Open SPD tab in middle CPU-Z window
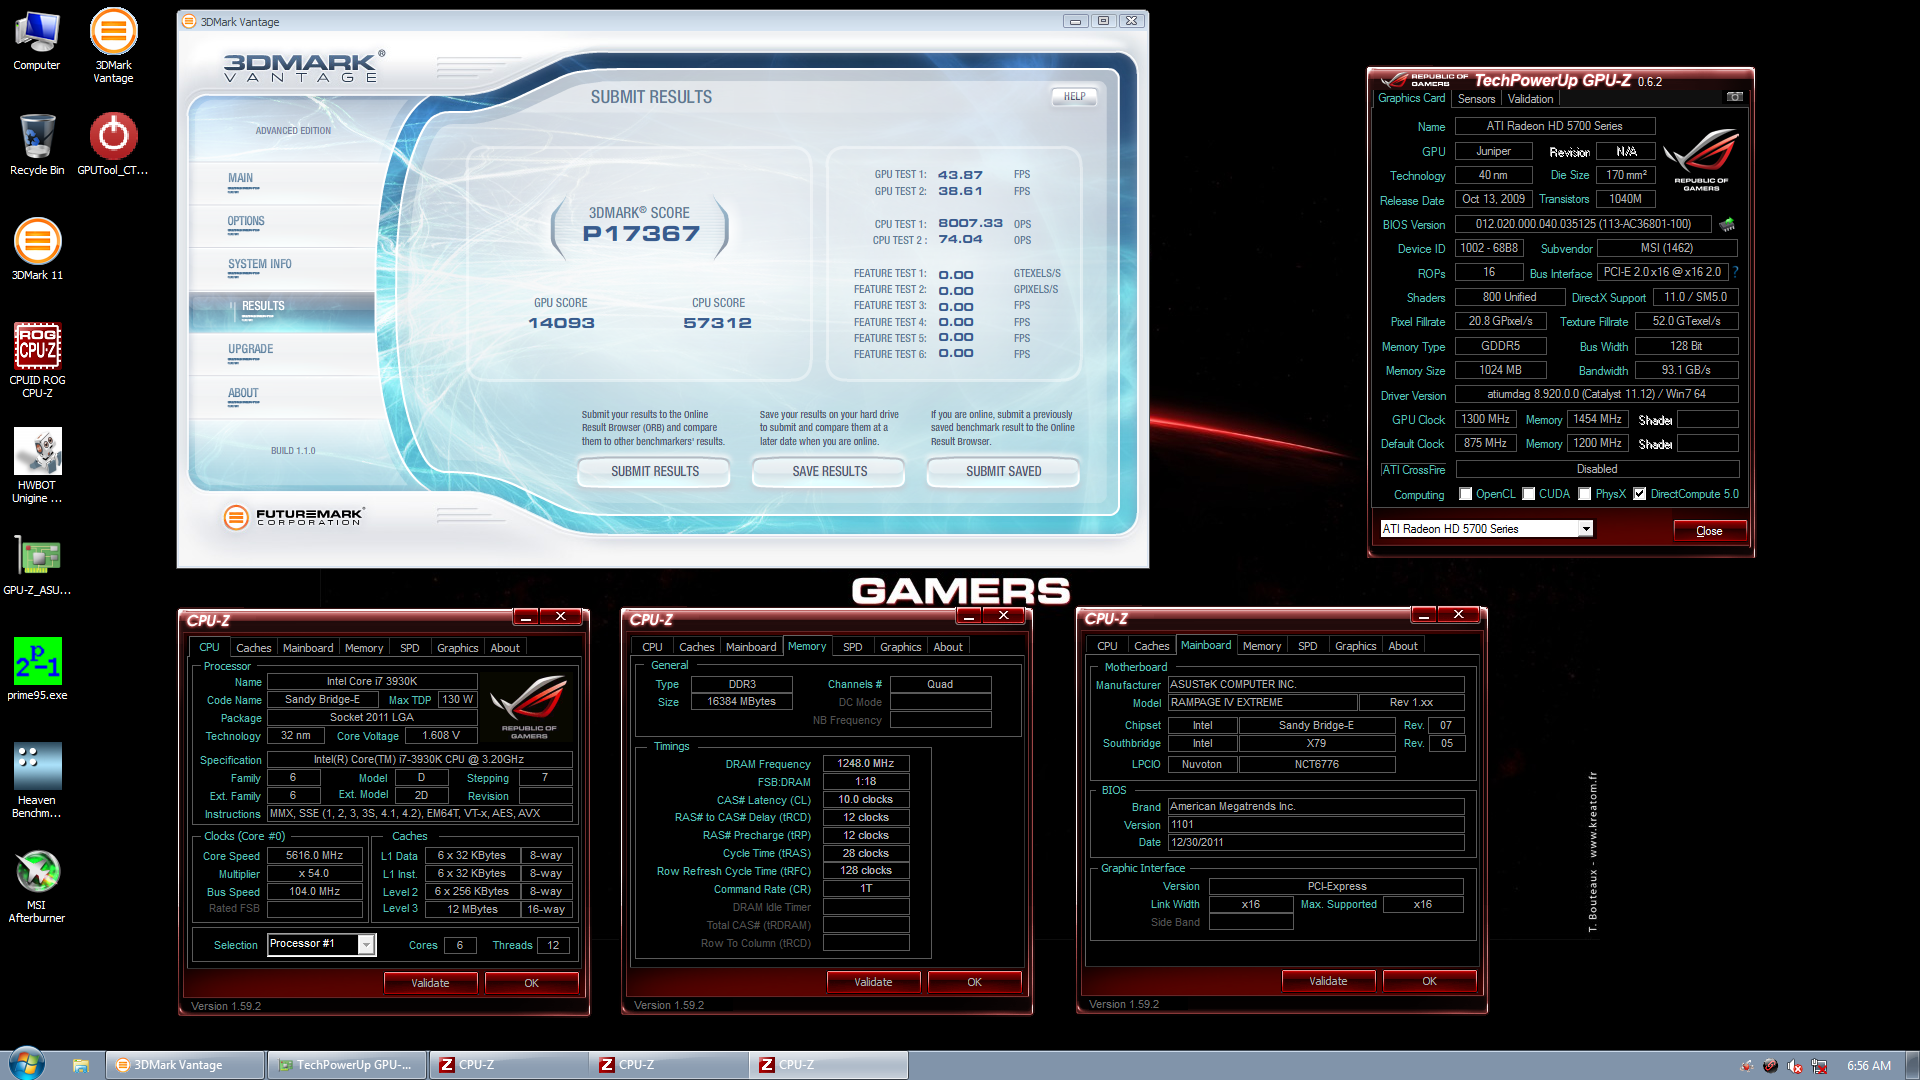Screen dimensions: 1920x1080 (852, 647)
